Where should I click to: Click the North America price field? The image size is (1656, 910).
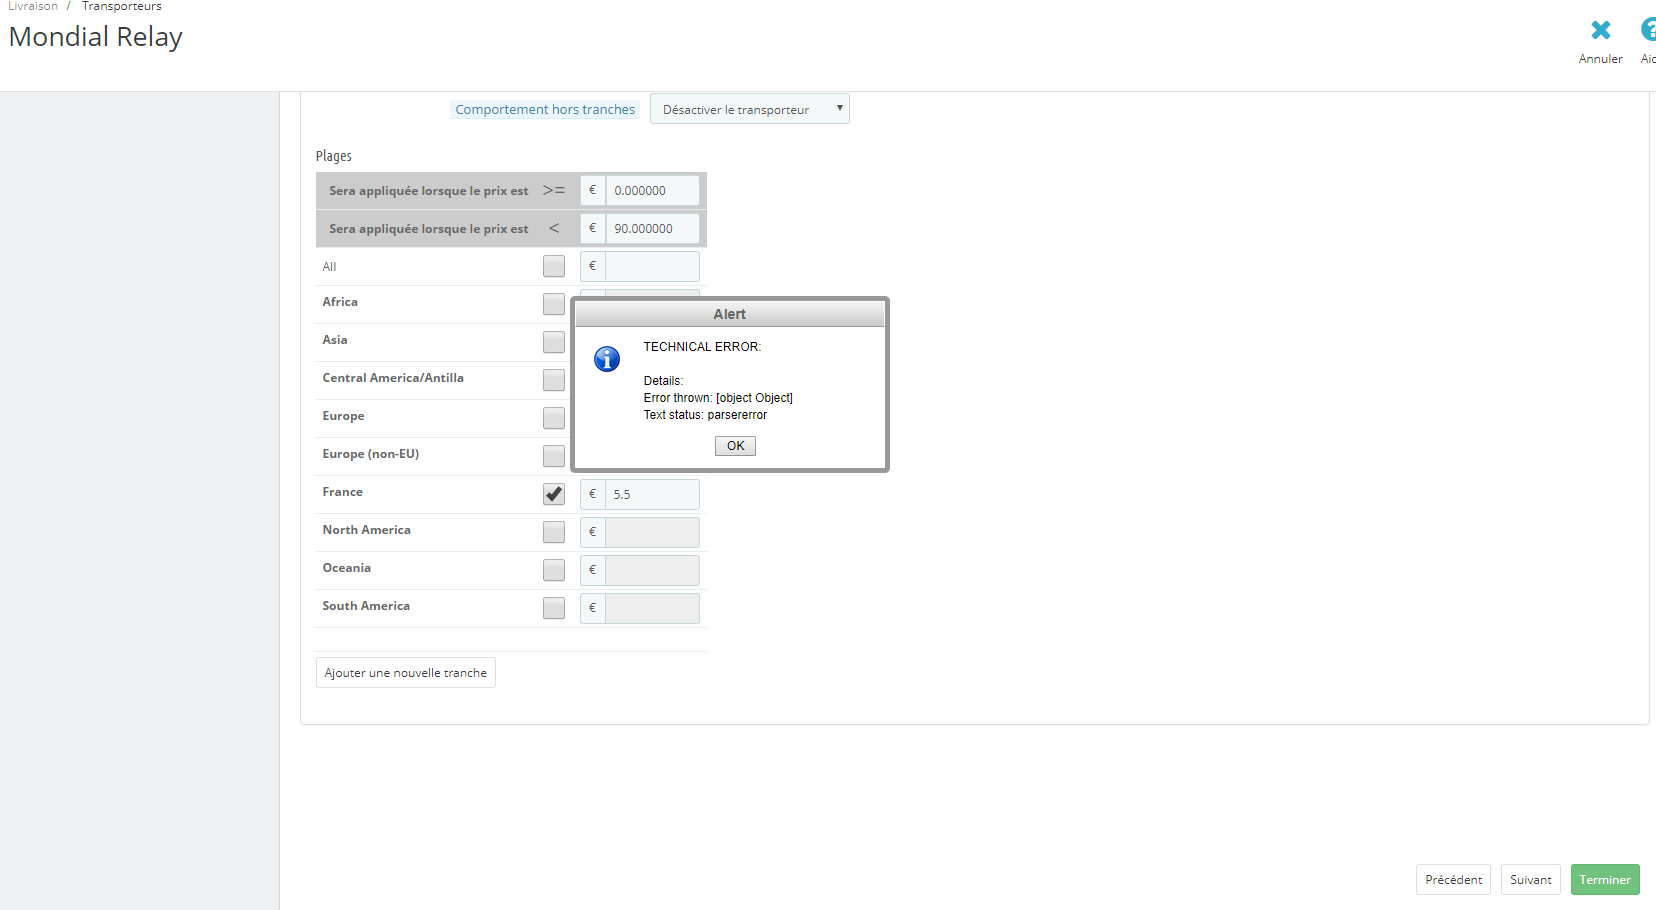pos(652,533)
